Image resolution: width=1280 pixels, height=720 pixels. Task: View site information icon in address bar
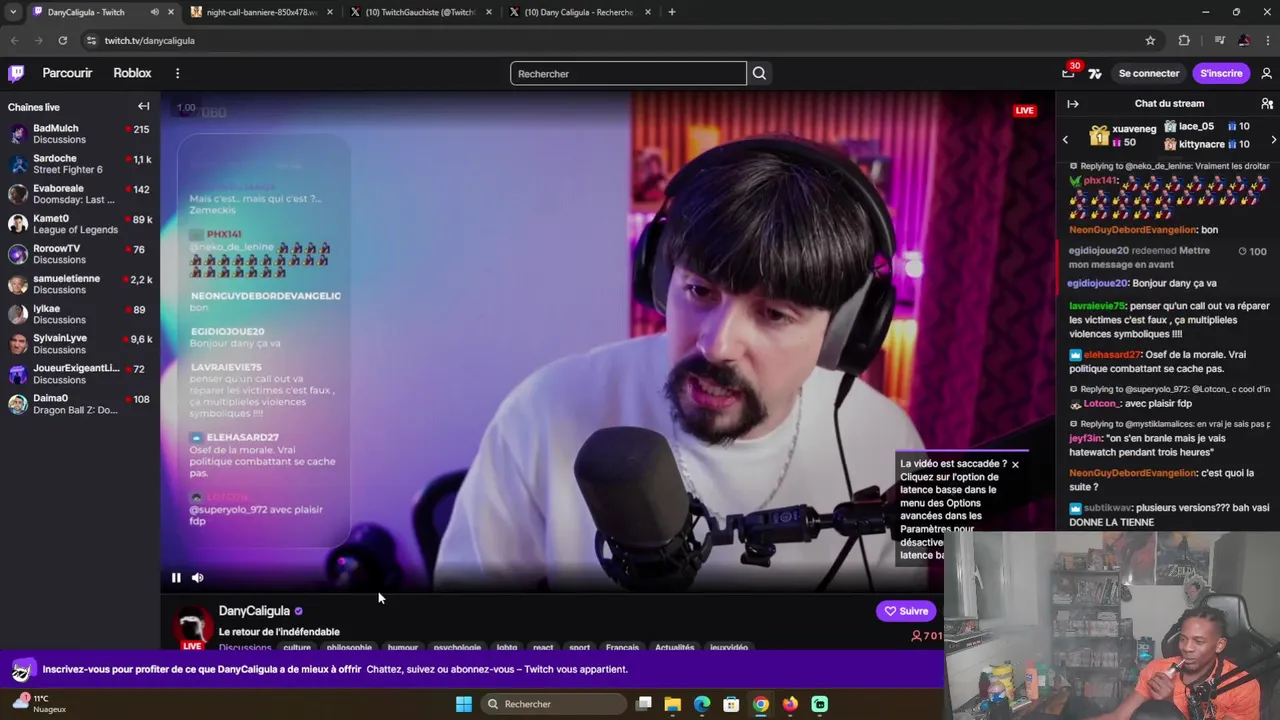91,40
